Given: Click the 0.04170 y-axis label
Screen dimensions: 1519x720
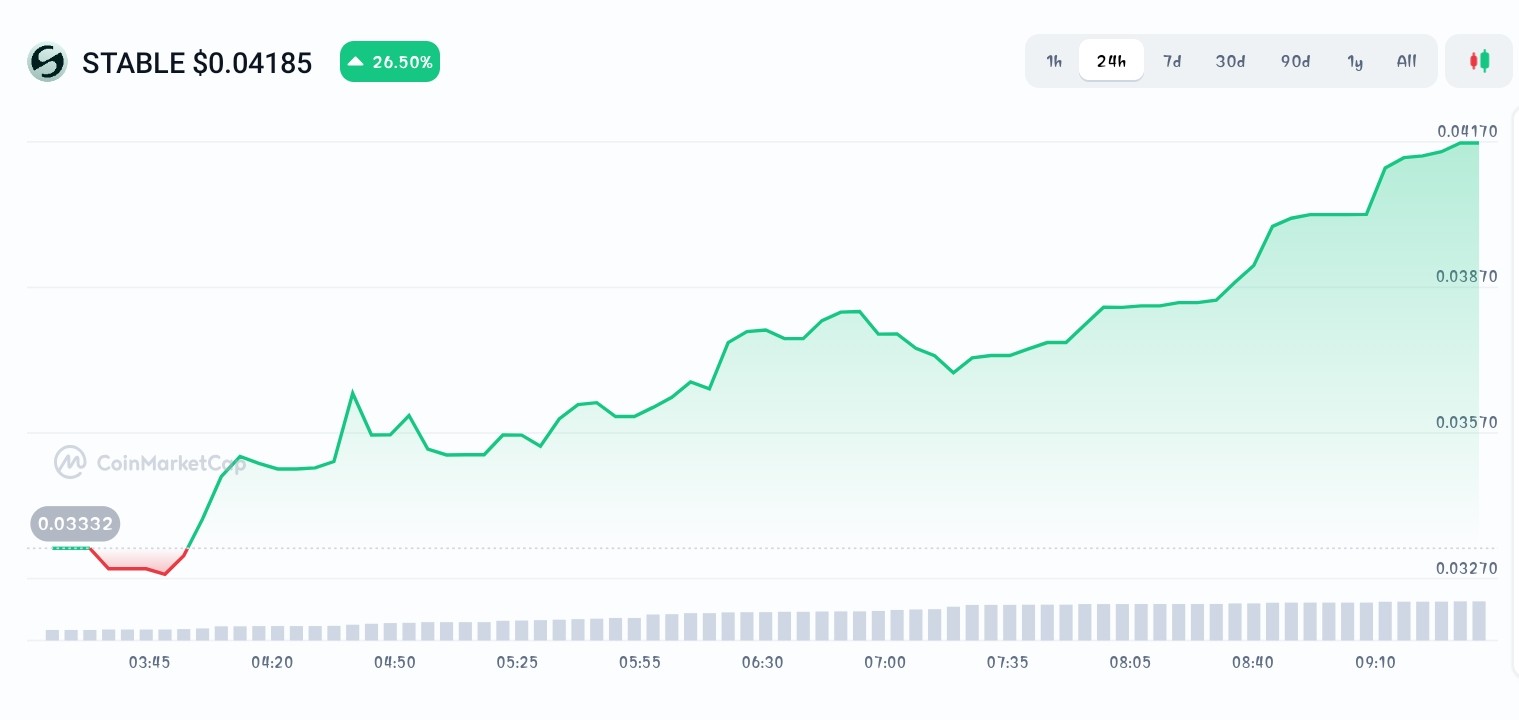Looking at the screenshot, I should coord(1467,131).
